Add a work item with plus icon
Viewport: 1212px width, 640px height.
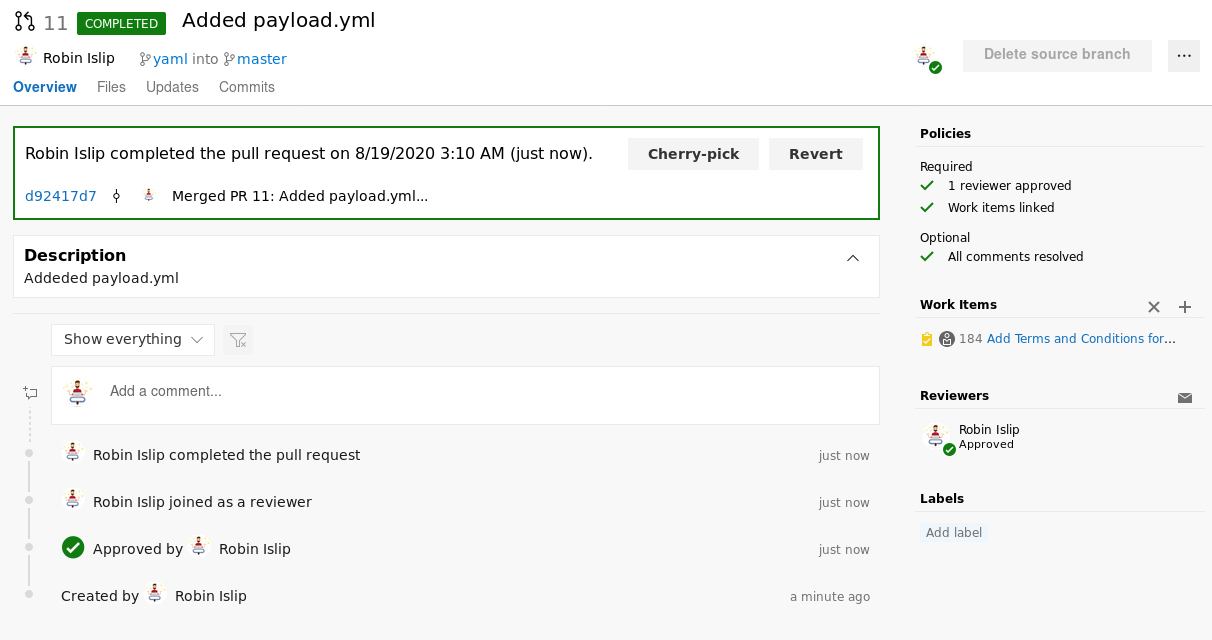(x=1185, y=307)
